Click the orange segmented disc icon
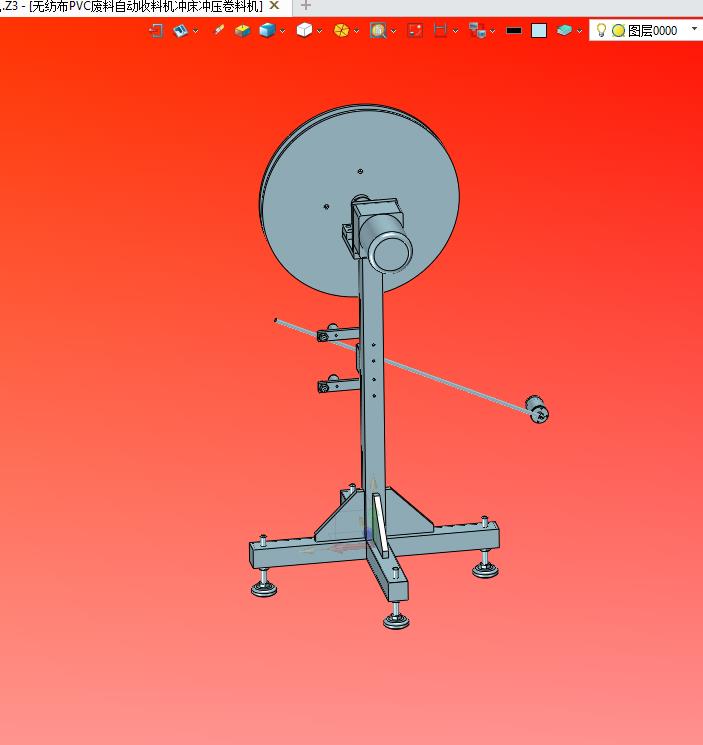703x745 pixels. coord(342,31)
